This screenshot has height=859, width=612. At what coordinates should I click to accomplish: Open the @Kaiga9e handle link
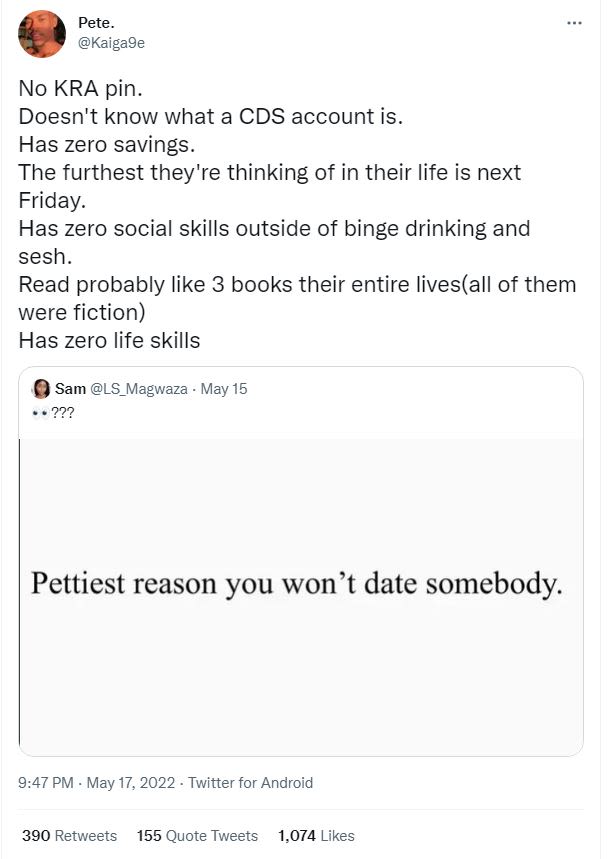point(111,42)
